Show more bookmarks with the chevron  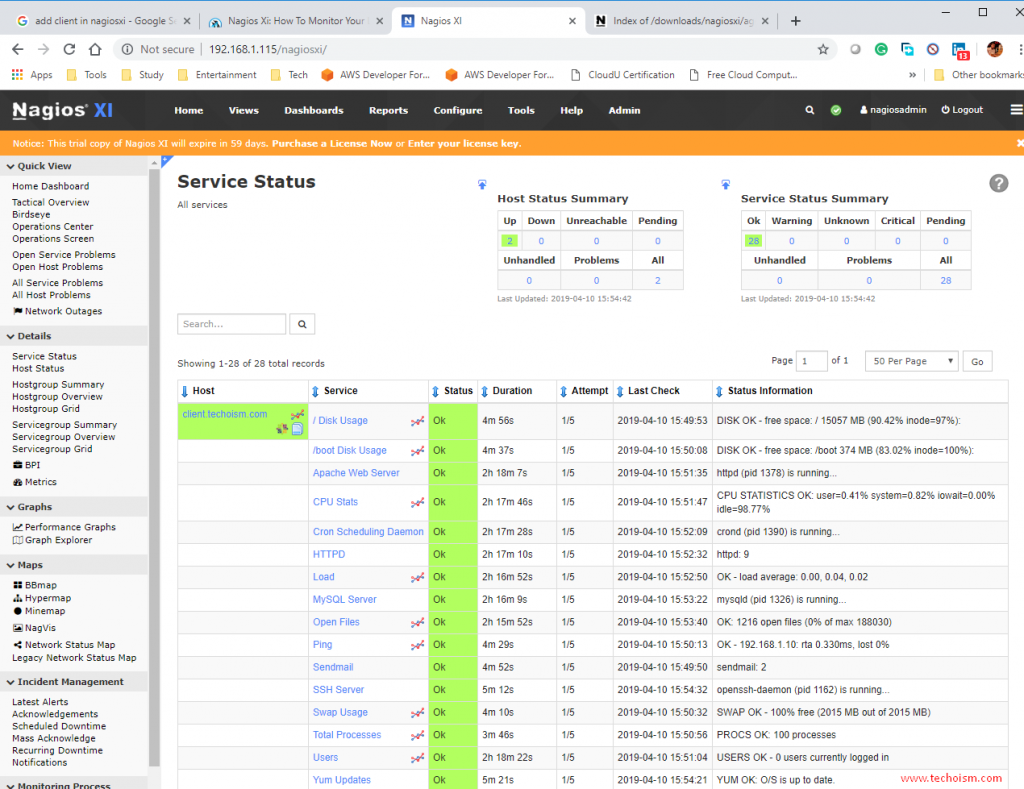[912, 75]
